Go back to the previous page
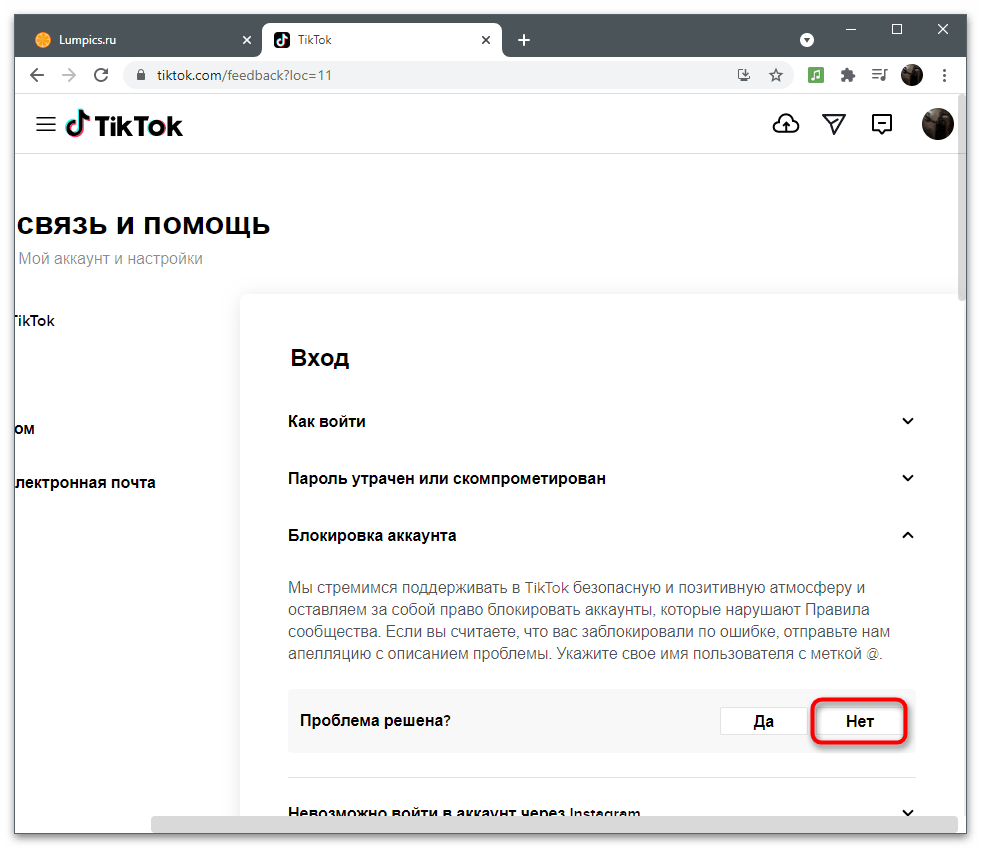 coord(37,75)
